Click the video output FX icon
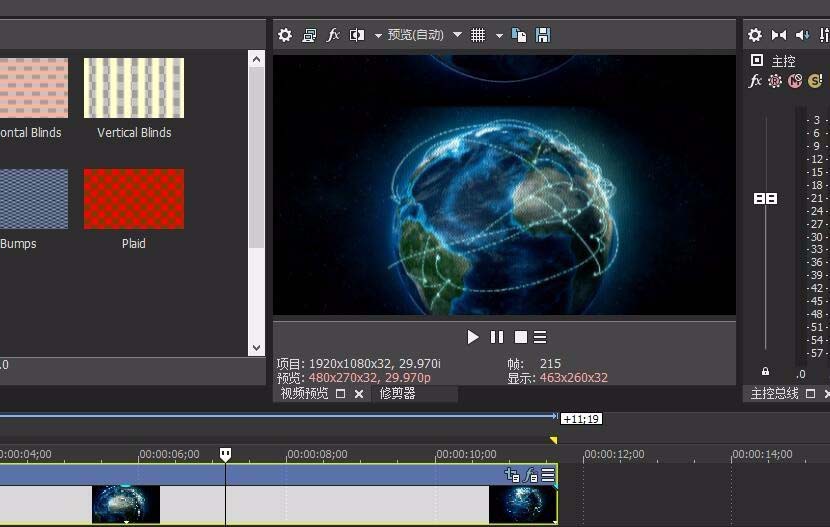The height and width of the screenshot is (527, 830). pos(333,35)
